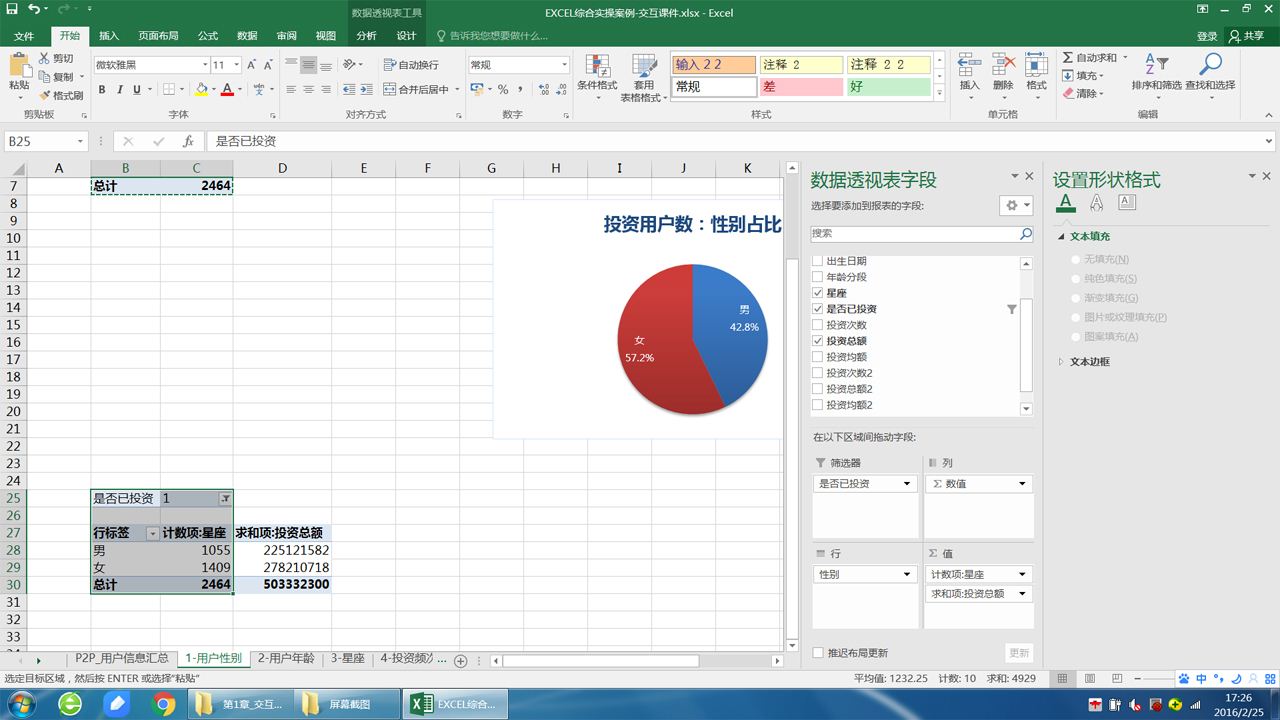Click the Cut (剪切) scissors icon
Screen dimensions: 1280x720
click(x=45, y=59)
